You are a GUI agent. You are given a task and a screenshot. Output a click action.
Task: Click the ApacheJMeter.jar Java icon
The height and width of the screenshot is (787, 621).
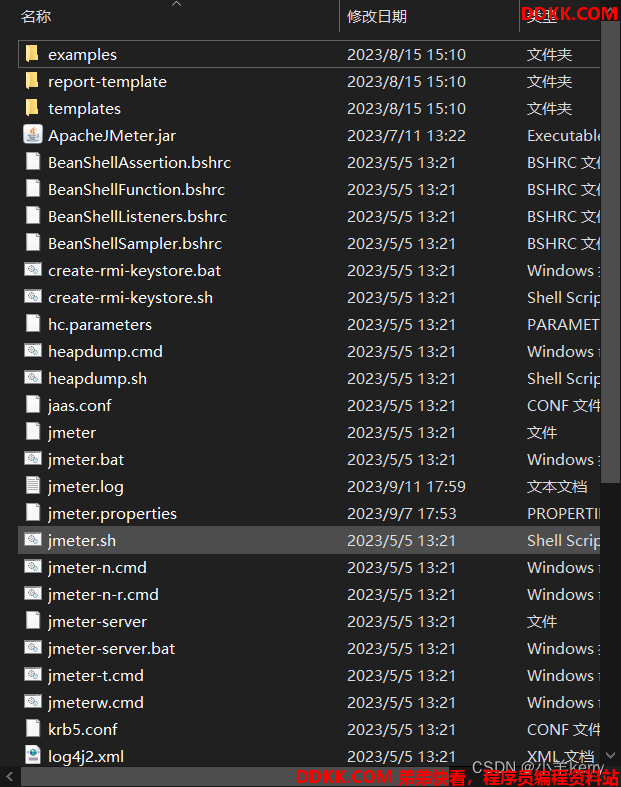tap(33, 135)
